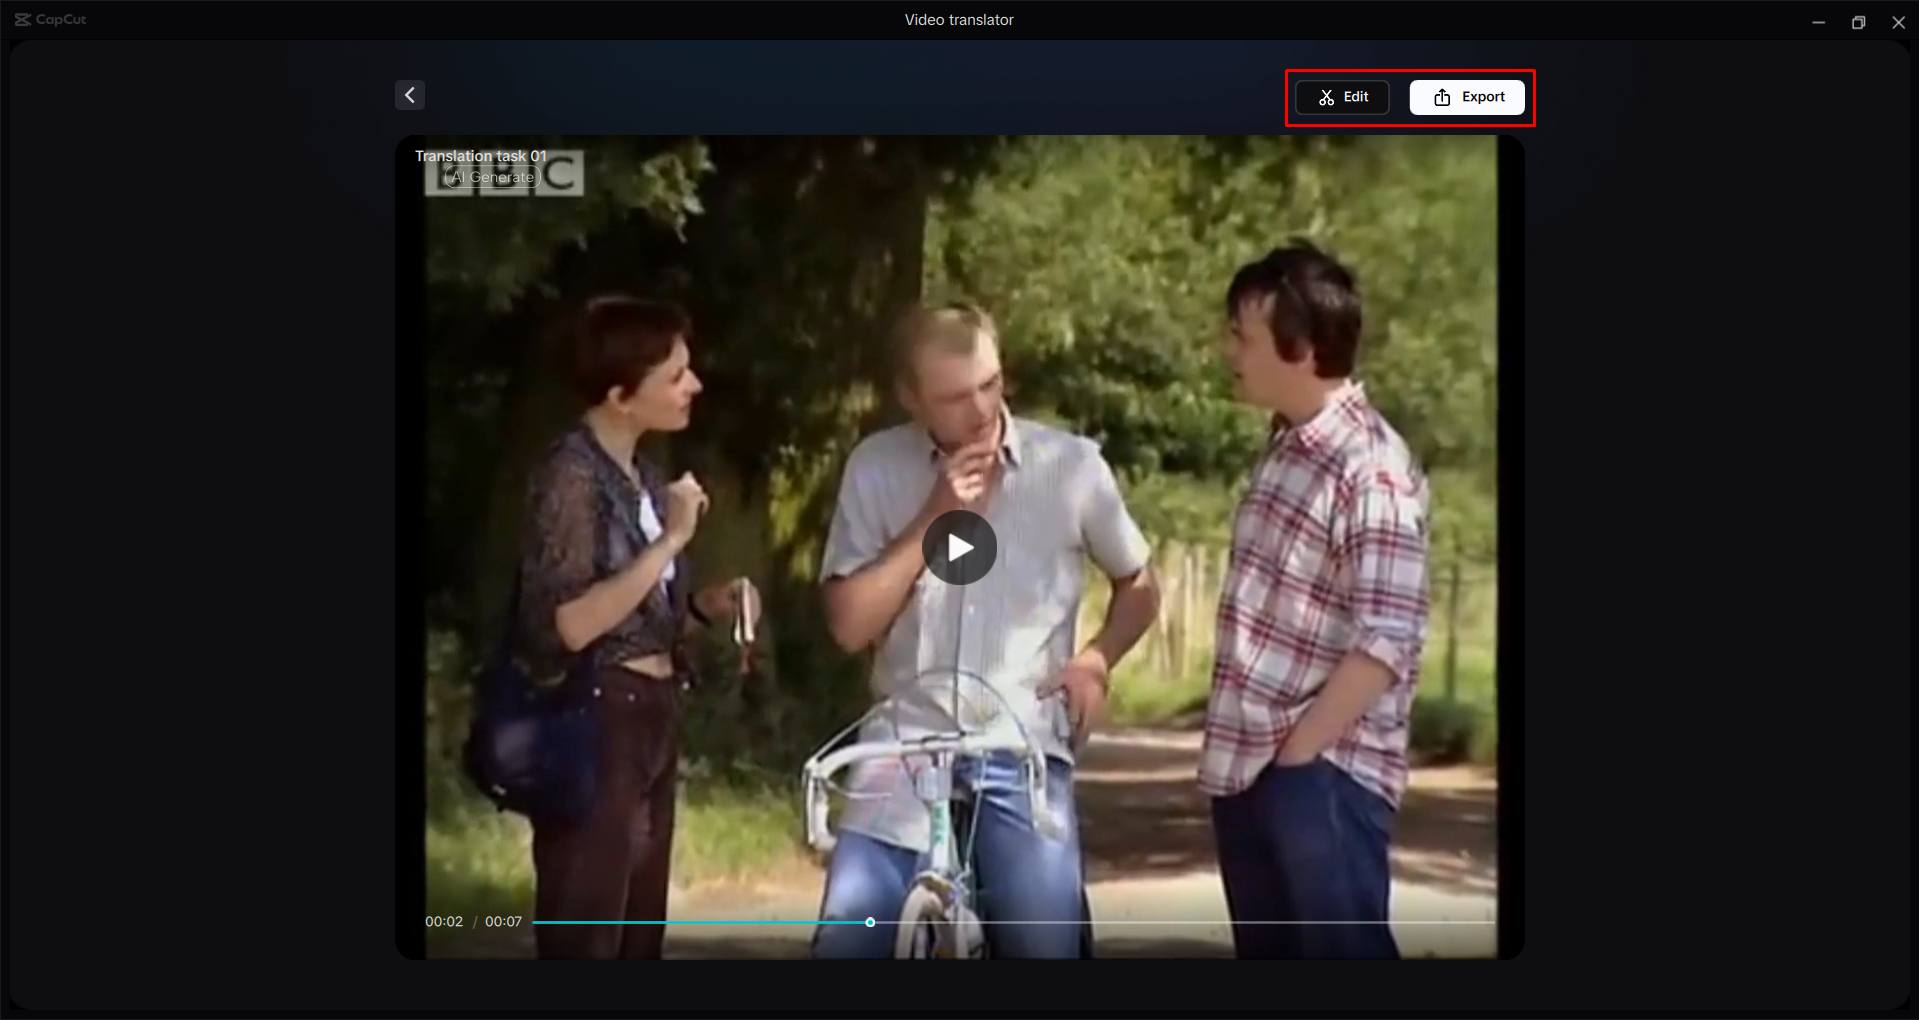1919x1020 pixels.
Task: Minimize the Video translator window
Action: pos(1819,21)
